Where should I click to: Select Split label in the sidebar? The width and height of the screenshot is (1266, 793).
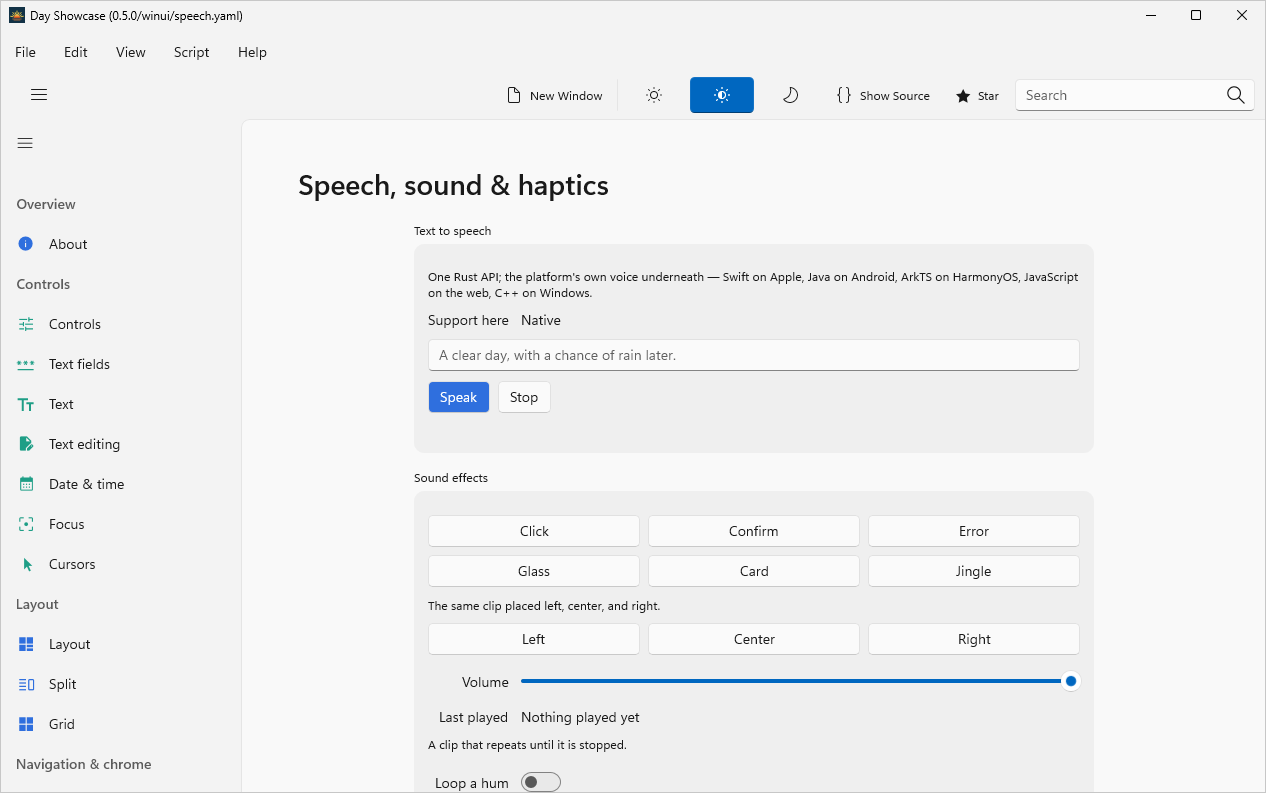[63, 684]
